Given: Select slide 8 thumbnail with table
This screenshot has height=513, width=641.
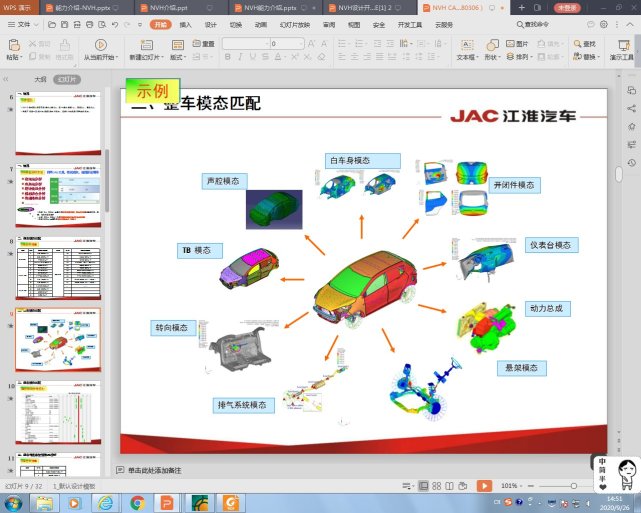Looking at the screenshot, I should pyautogui.click(x=58, y=268).
